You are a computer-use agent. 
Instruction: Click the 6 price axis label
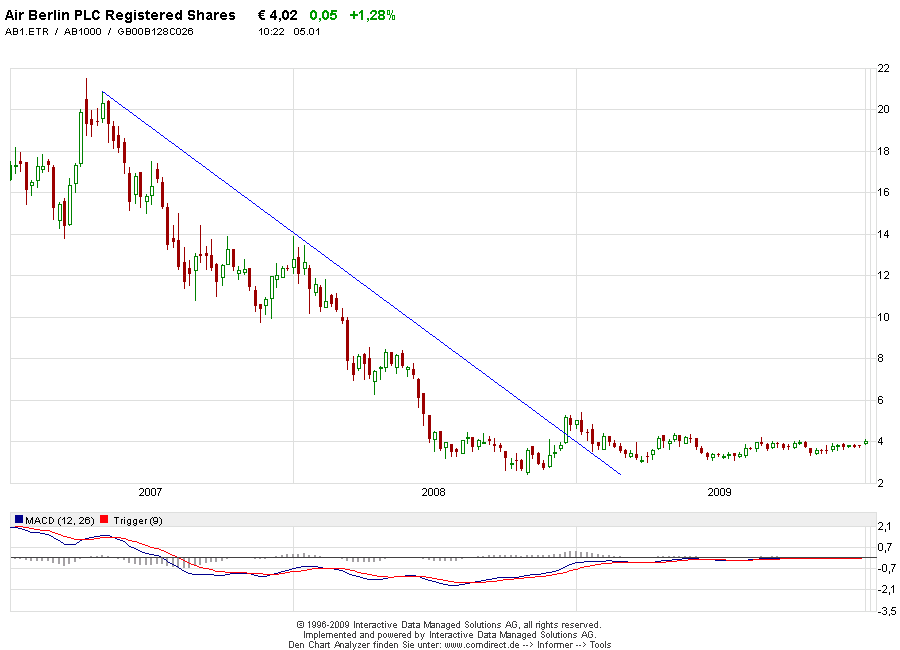tap(880, 400)
